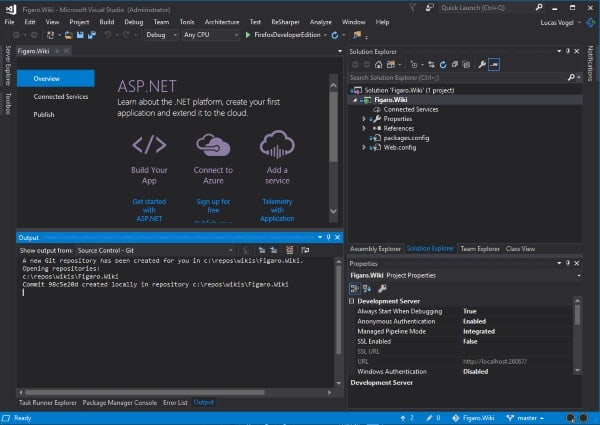Click the Home icon in Solution Explorer
The image size is (600, 425).
coord(378,64)
